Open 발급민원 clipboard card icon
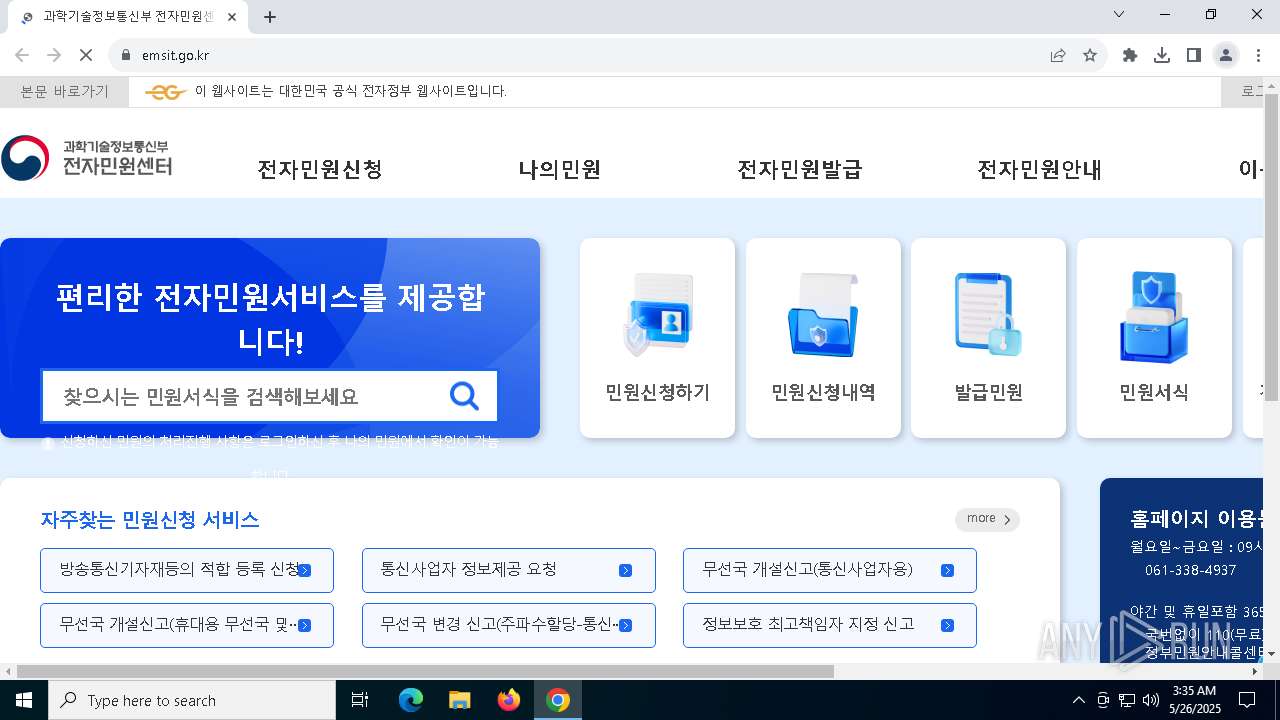This screenshot has height=720, width=1280. (x=988, y=315)
